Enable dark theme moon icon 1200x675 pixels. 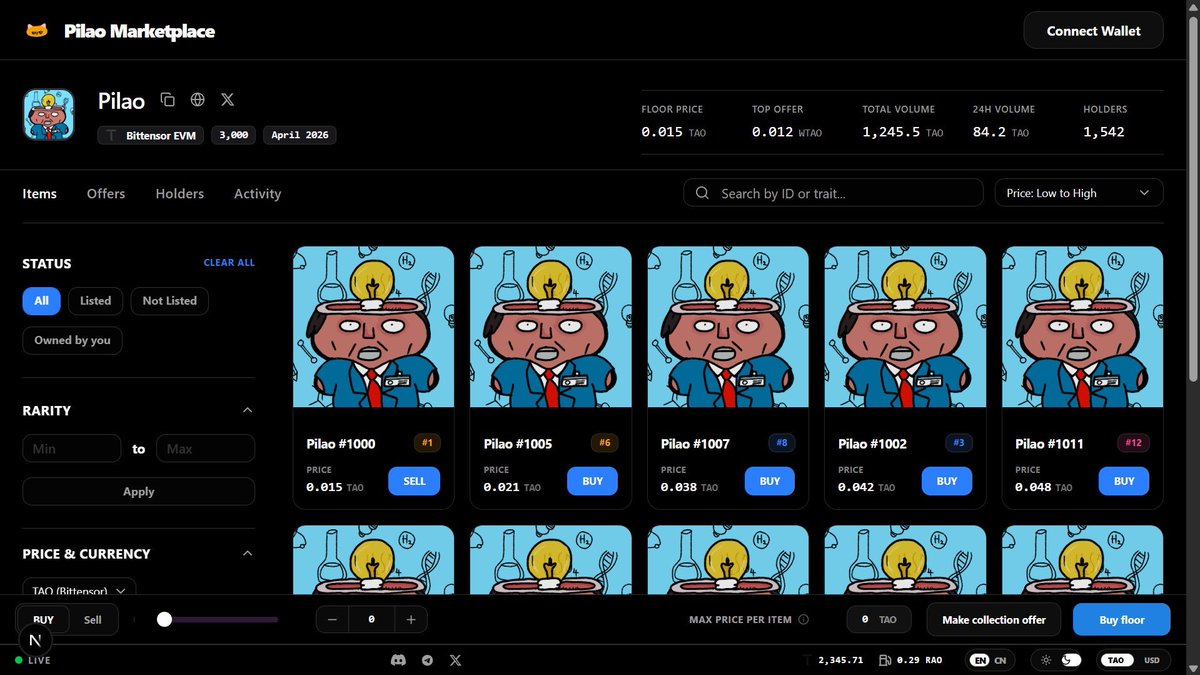click(x=1071, y=660)
